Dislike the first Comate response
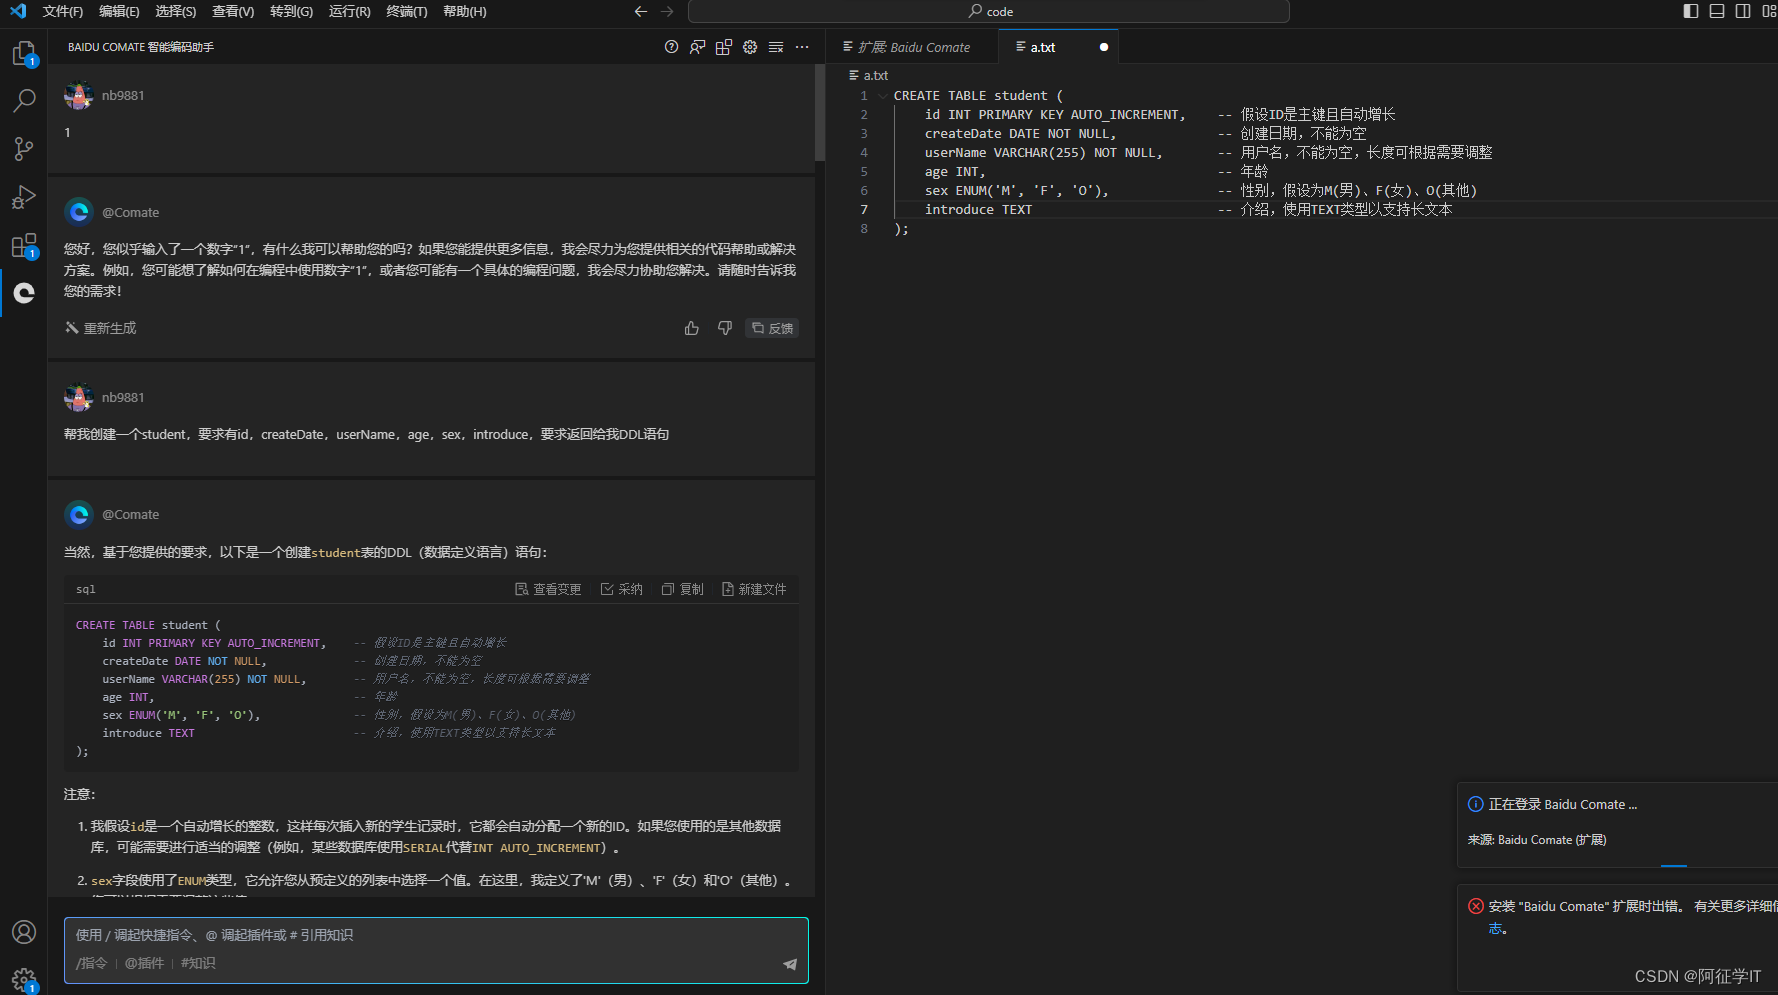 [x=725, y=328]
